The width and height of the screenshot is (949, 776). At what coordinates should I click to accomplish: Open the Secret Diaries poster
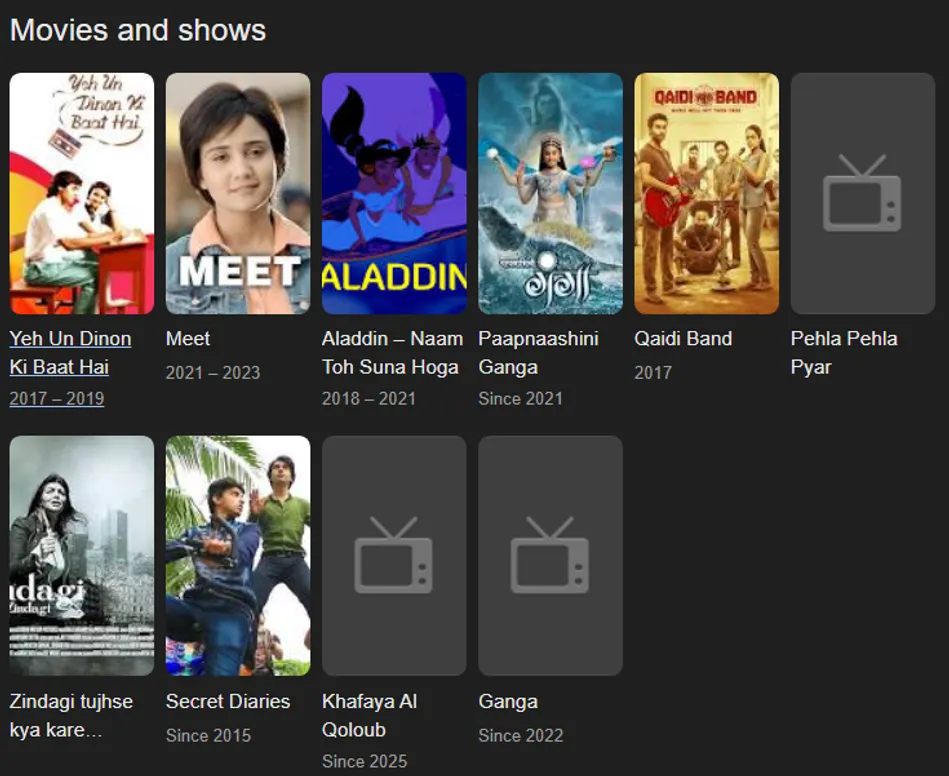tap(238, 556)
